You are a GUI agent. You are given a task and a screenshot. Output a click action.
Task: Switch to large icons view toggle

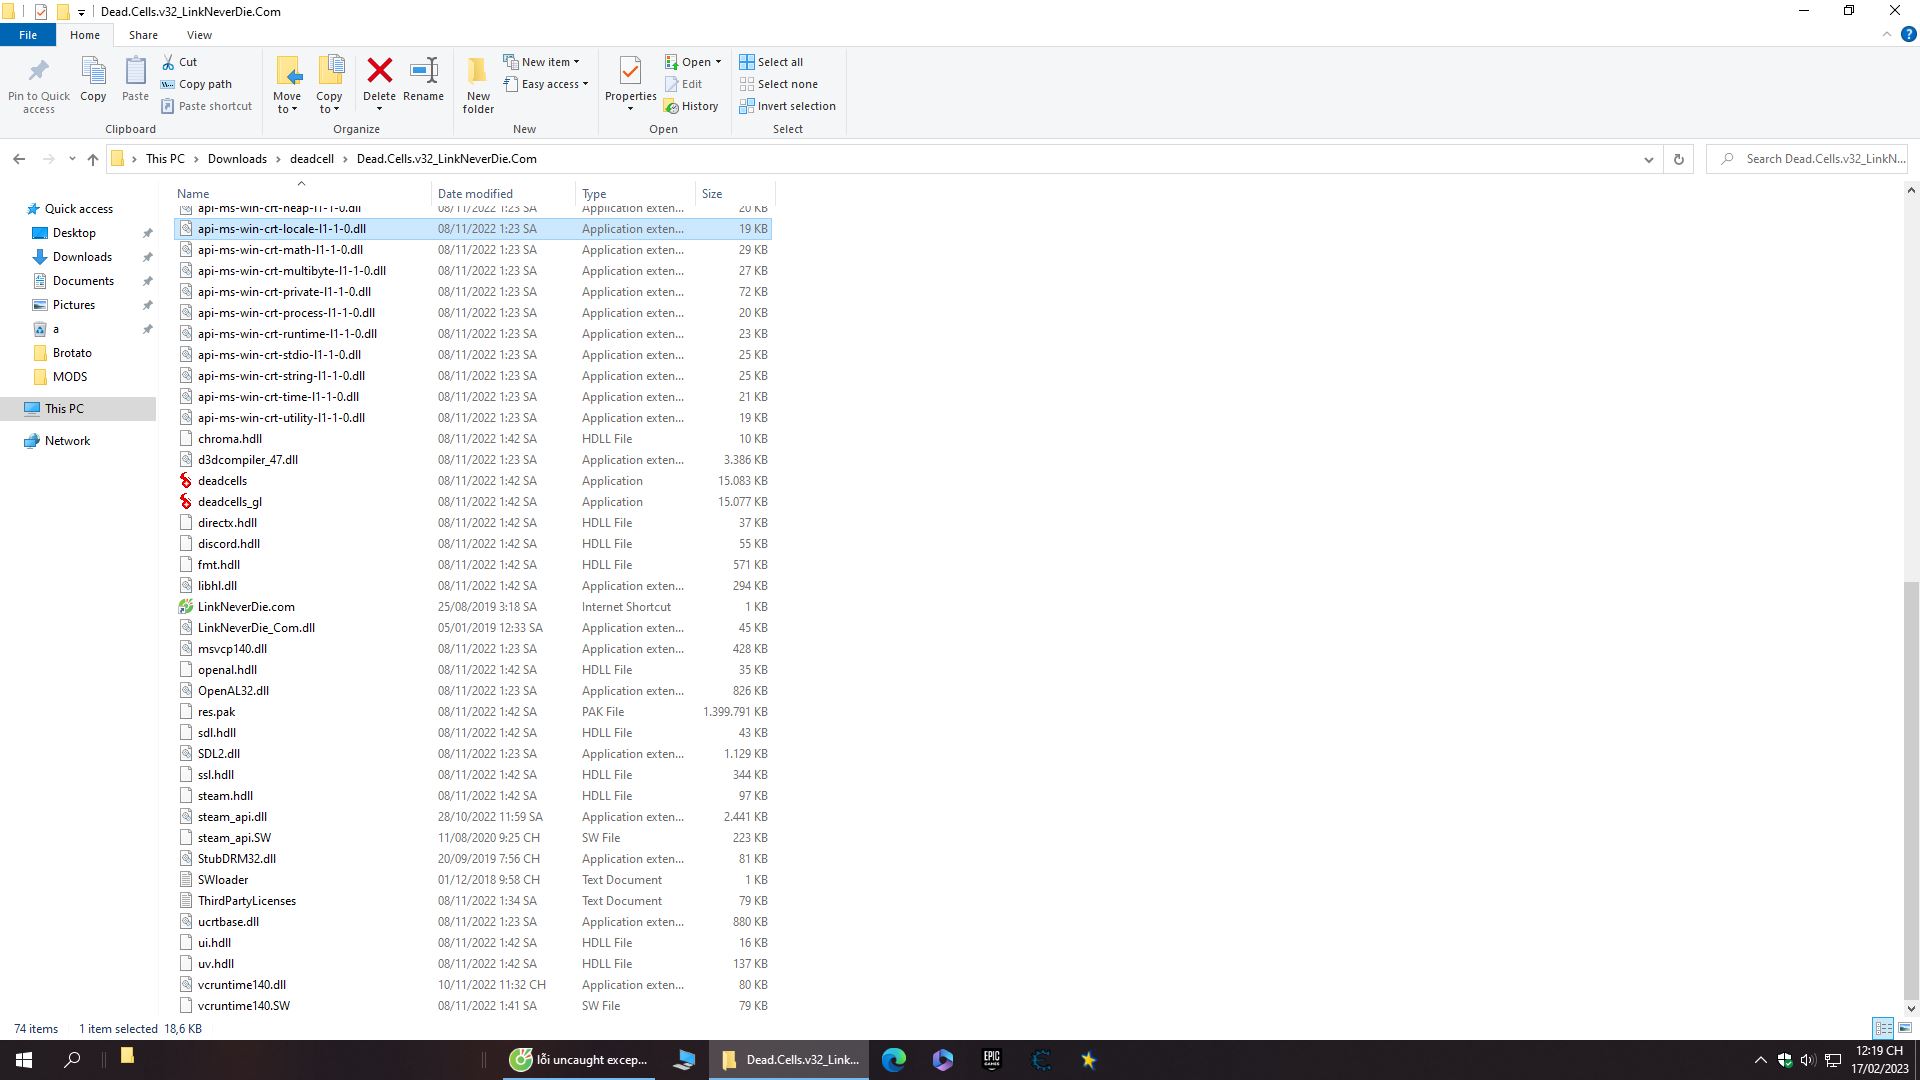click(x=1905, y=1028)
